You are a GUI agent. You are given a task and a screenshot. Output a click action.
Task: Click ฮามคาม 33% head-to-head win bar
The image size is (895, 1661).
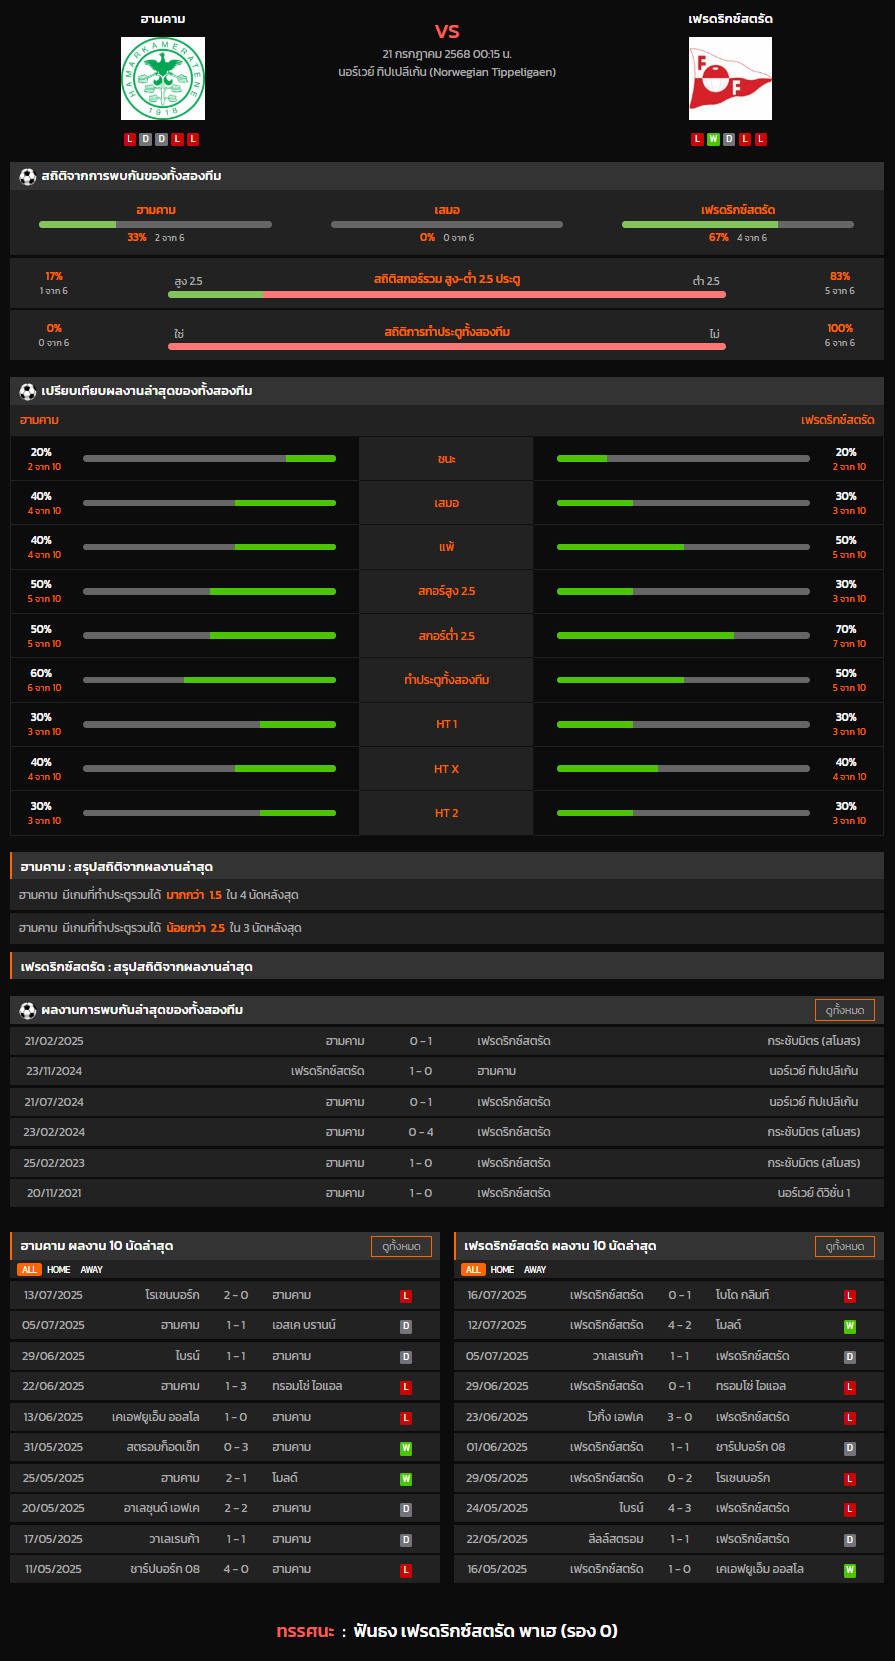155,224
